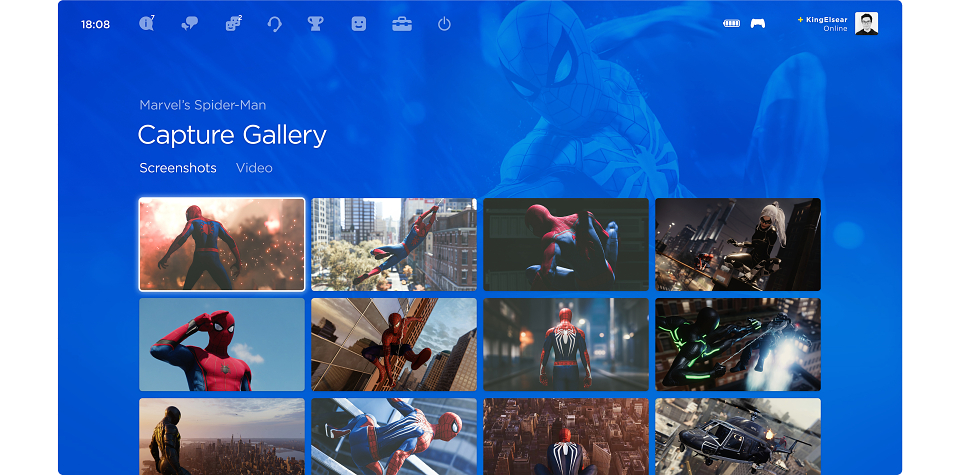The image size is (960, 475).
Task: Open KingElsear profile avatar
Action: point(866,23)
